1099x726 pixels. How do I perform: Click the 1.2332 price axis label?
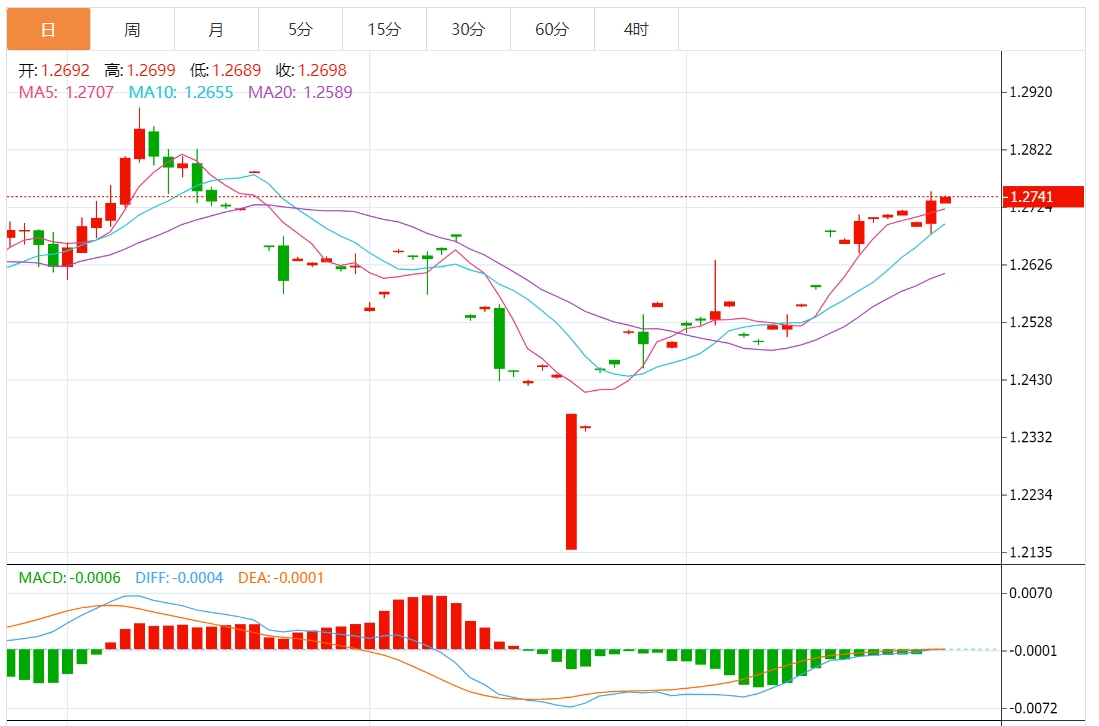tap(1030, 437)
